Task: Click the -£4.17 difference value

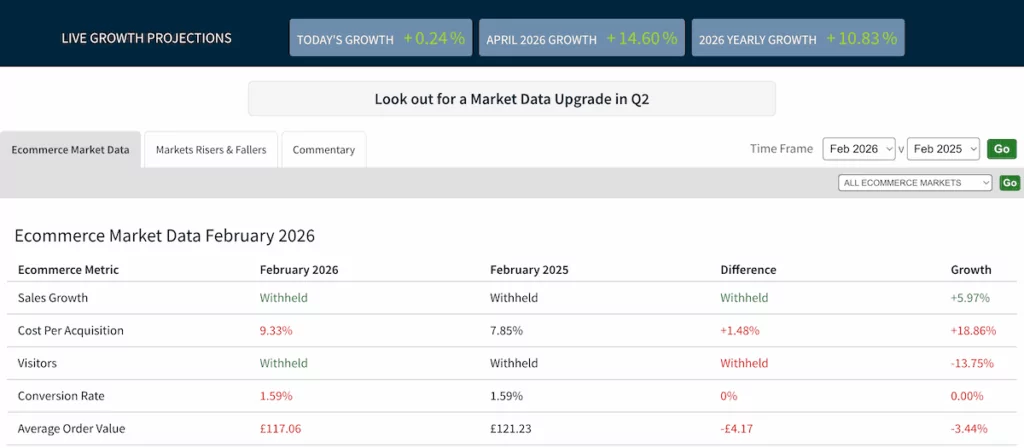Action: coord(739,429)
